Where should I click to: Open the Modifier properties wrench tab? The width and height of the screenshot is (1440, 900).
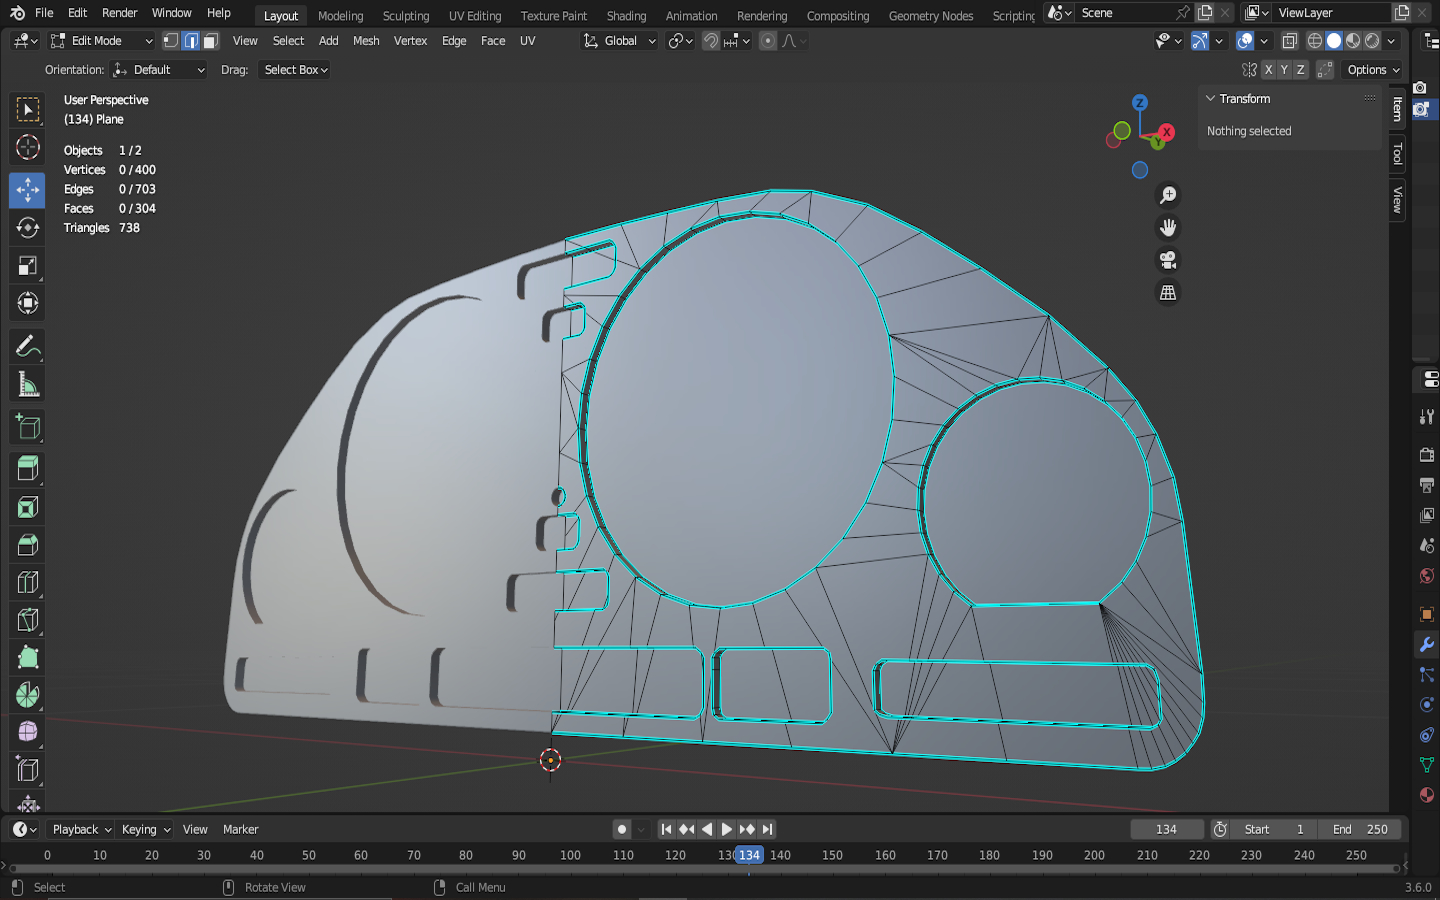[1427, 645]
